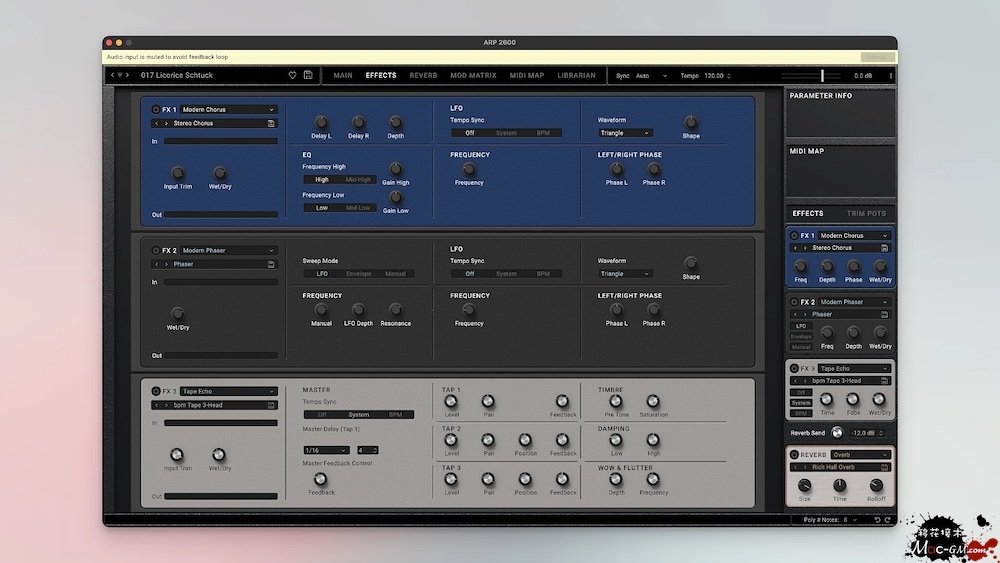The image size is (1000, 563).
Task: Open the Poly # Notes dropdown
Action: pyautogui.click(x=850, y=520)
